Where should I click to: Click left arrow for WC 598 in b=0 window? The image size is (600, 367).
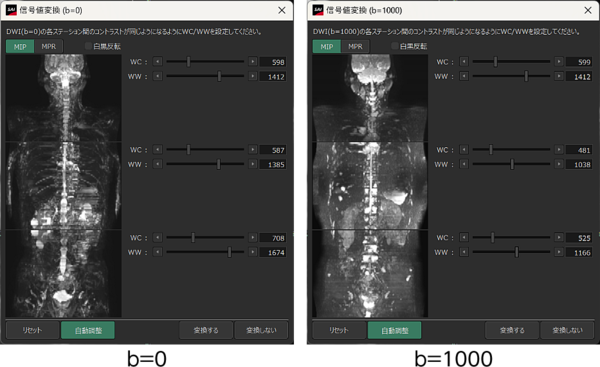tap(157, 61)
